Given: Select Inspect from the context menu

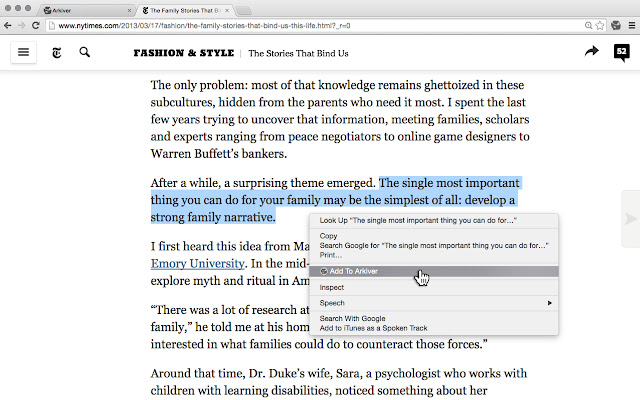Looking at the screenshot, I should click(331, 287).
